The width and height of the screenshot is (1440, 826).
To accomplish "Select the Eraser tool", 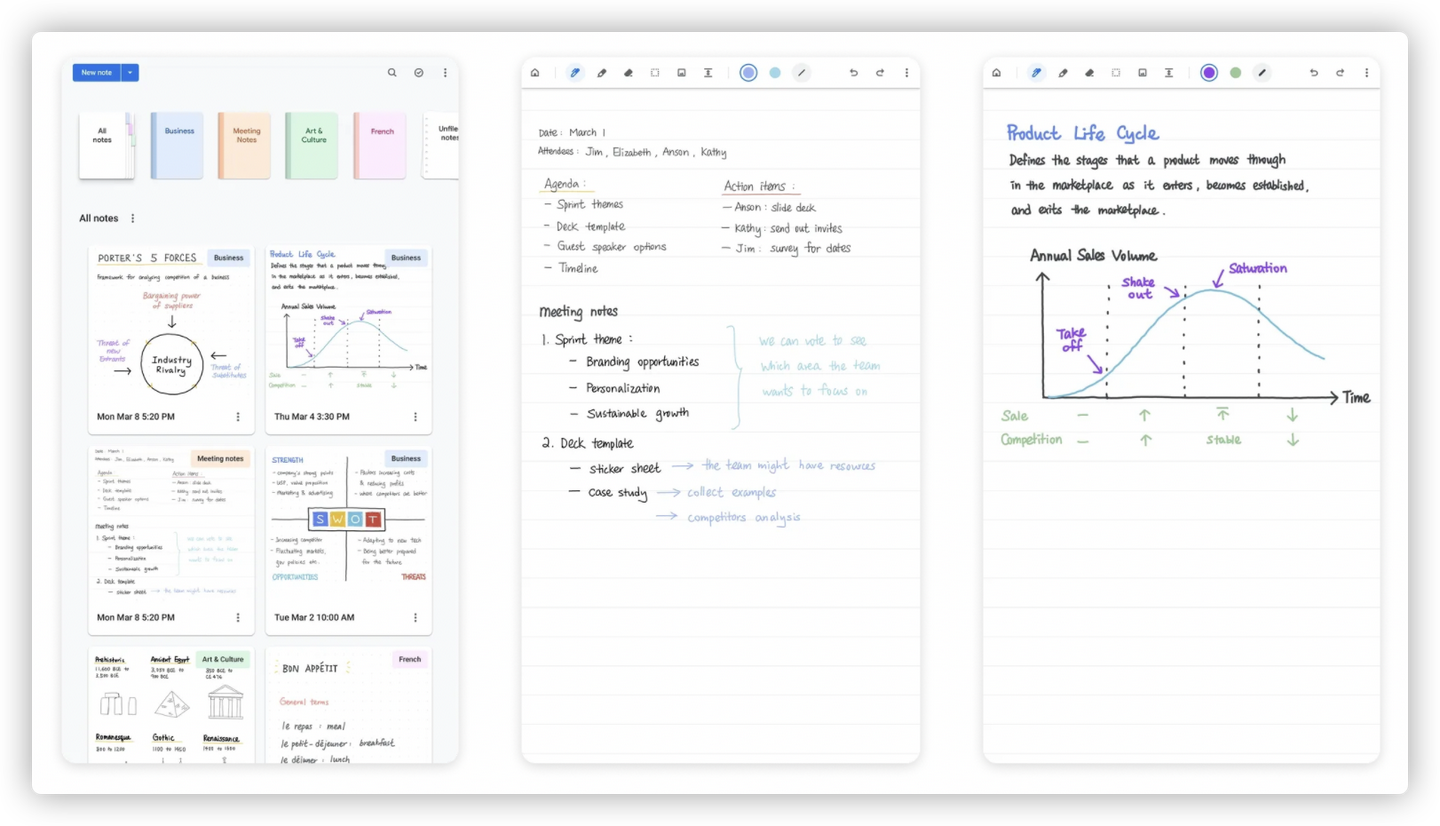I will [628, 72].
